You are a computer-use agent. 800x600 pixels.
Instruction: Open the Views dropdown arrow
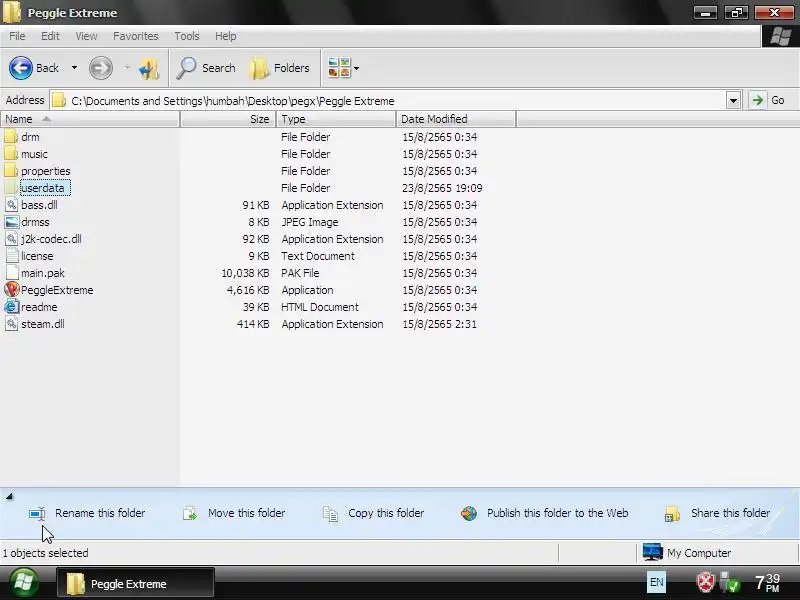tap(357, 68)
